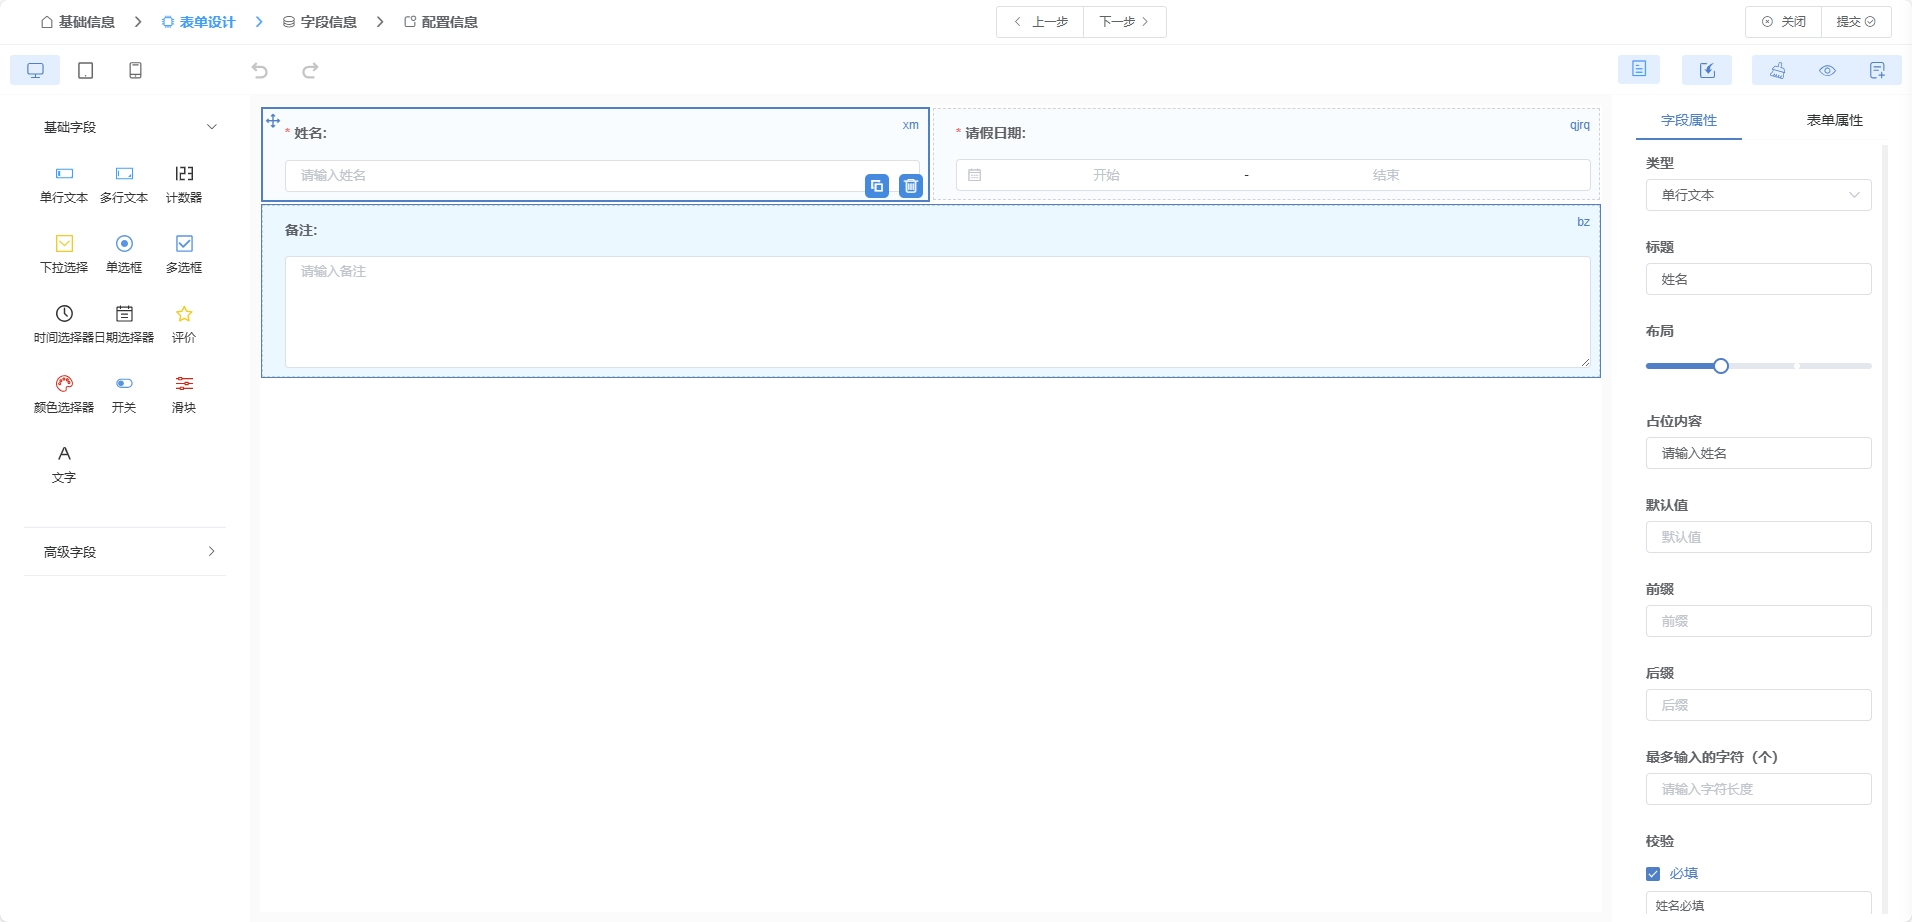Adjust the 布局 slider handle
Viewport: 1912px width, 922px height.
[1721, 366]
